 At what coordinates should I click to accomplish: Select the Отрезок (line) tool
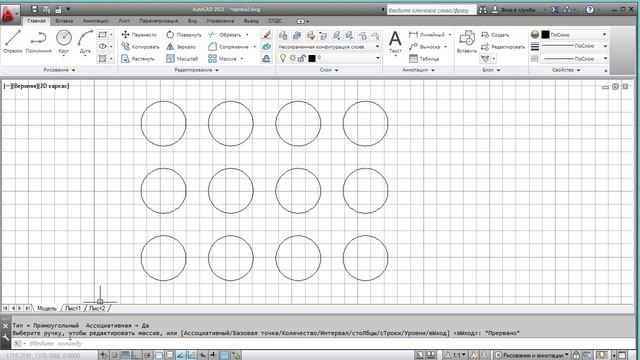point(13,41)
